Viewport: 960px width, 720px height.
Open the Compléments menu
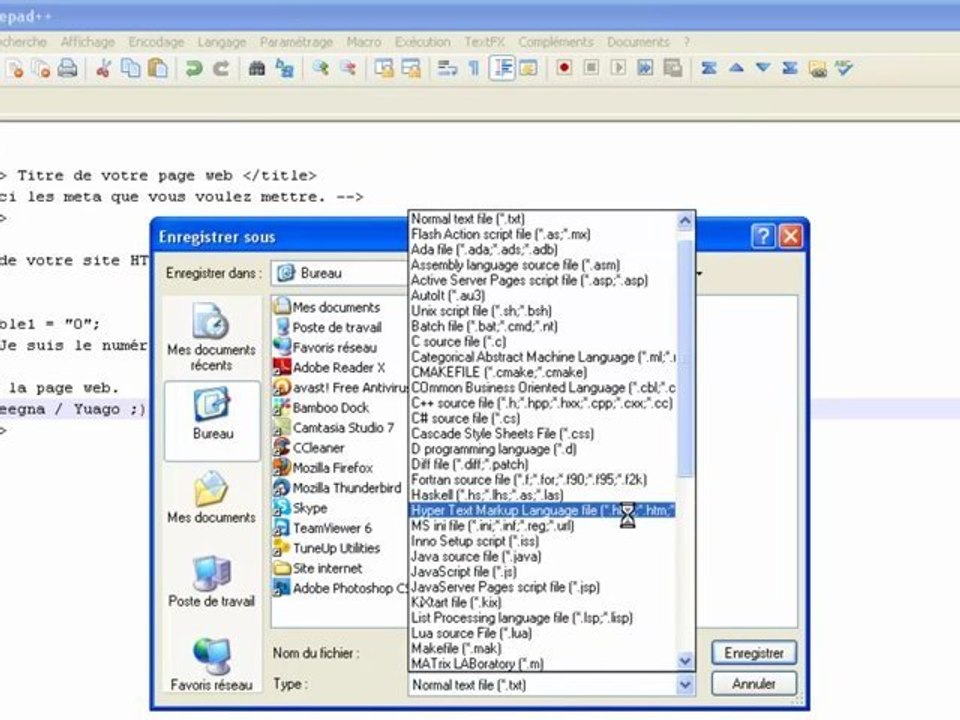pyautogui.click(x=556, y=42)
